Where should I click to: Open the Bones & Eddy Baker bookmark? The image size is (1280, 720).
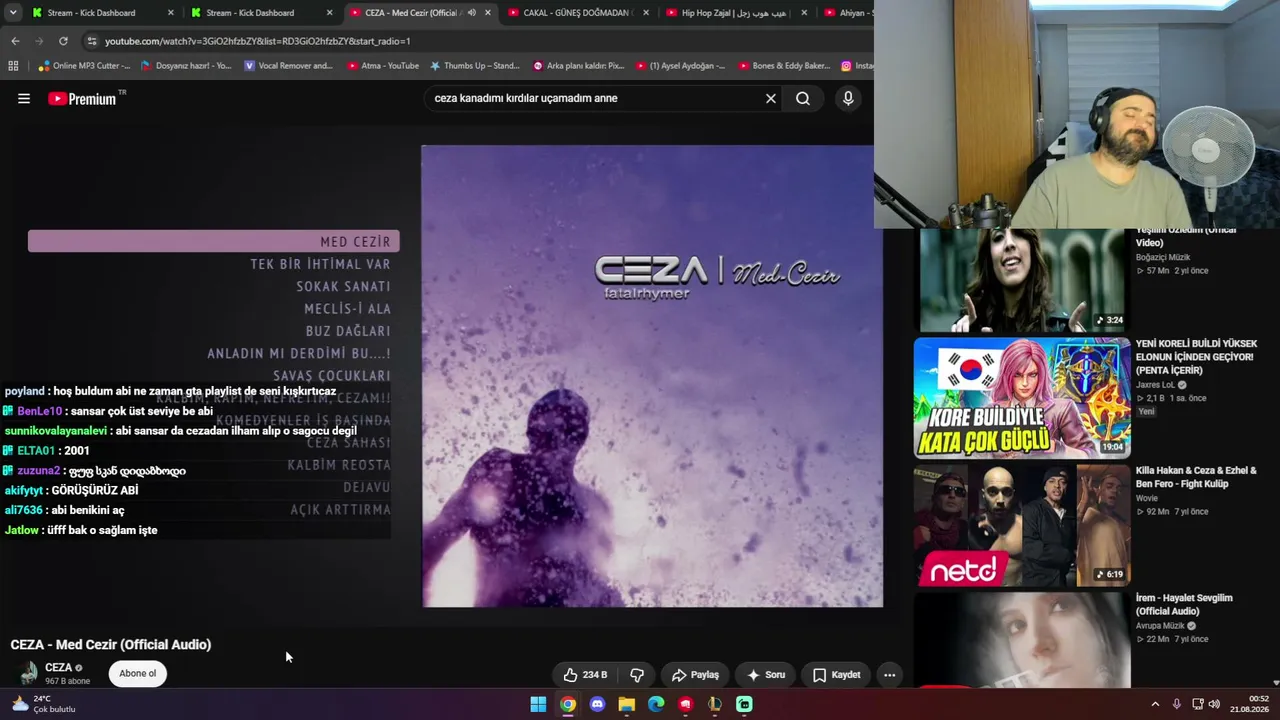click(x=784, y=66)
